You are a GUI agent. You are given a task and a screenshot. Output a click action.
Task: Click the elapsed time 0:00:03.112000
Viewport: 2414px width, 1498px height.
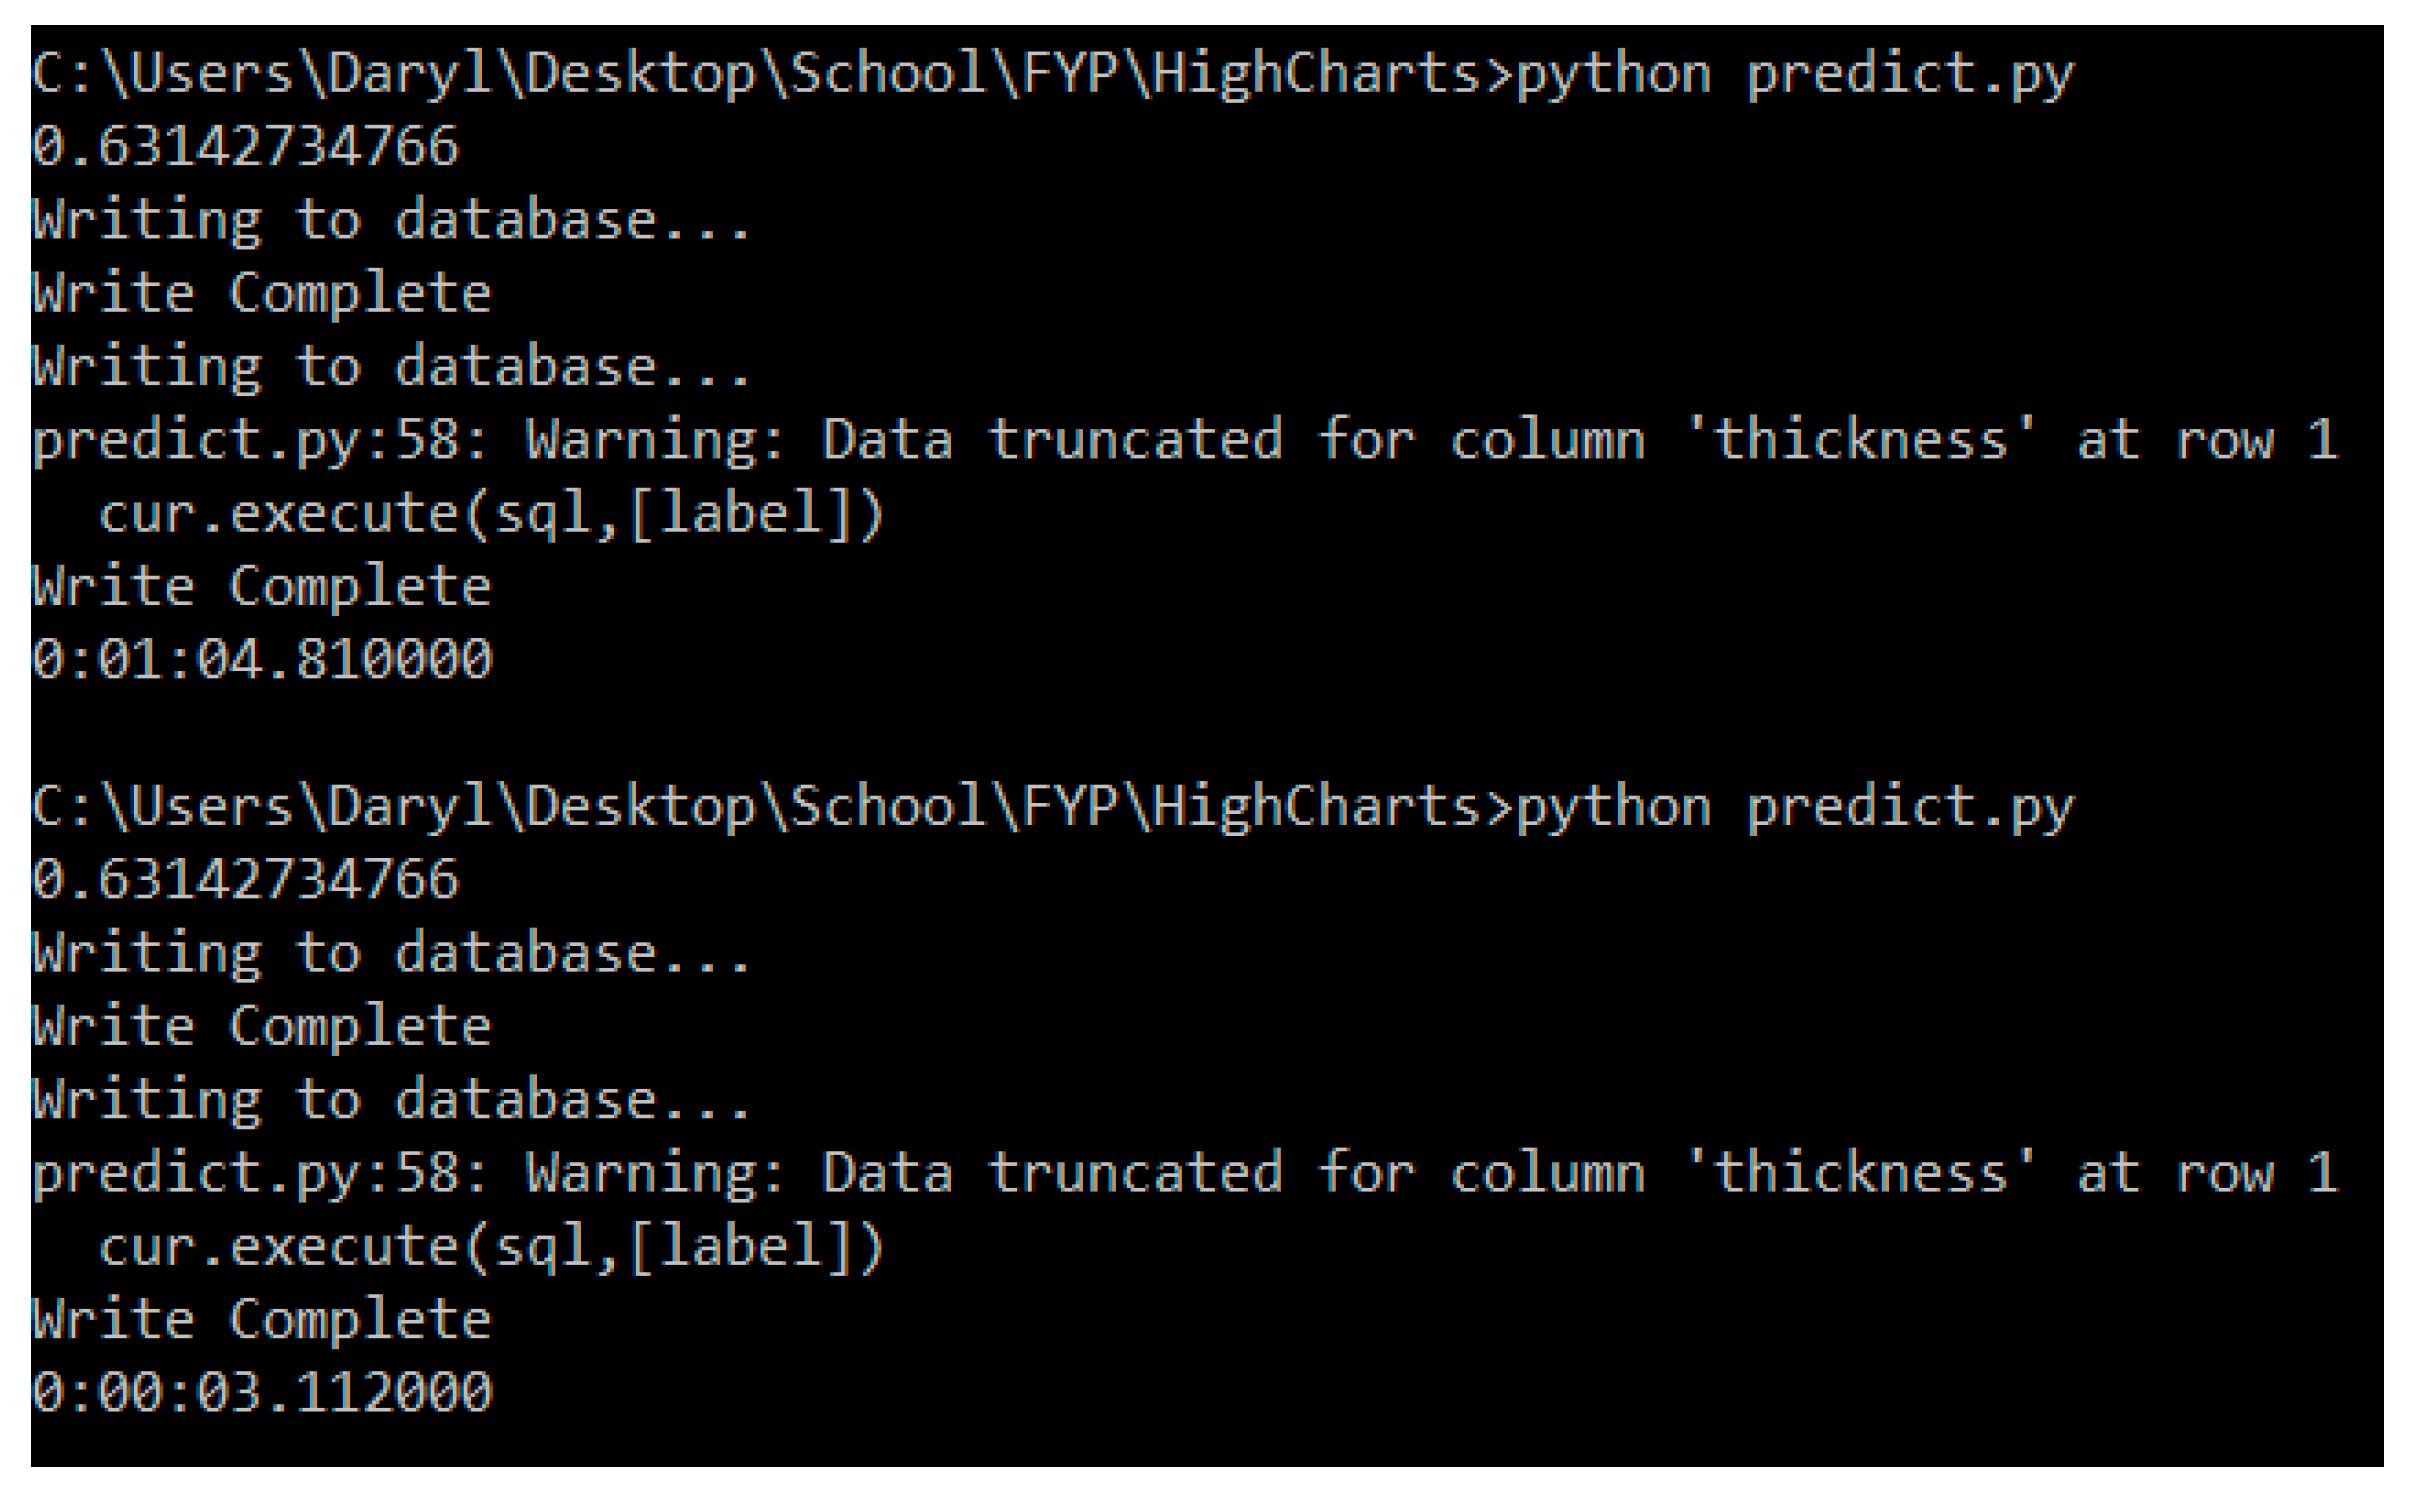click(262, 1392)
